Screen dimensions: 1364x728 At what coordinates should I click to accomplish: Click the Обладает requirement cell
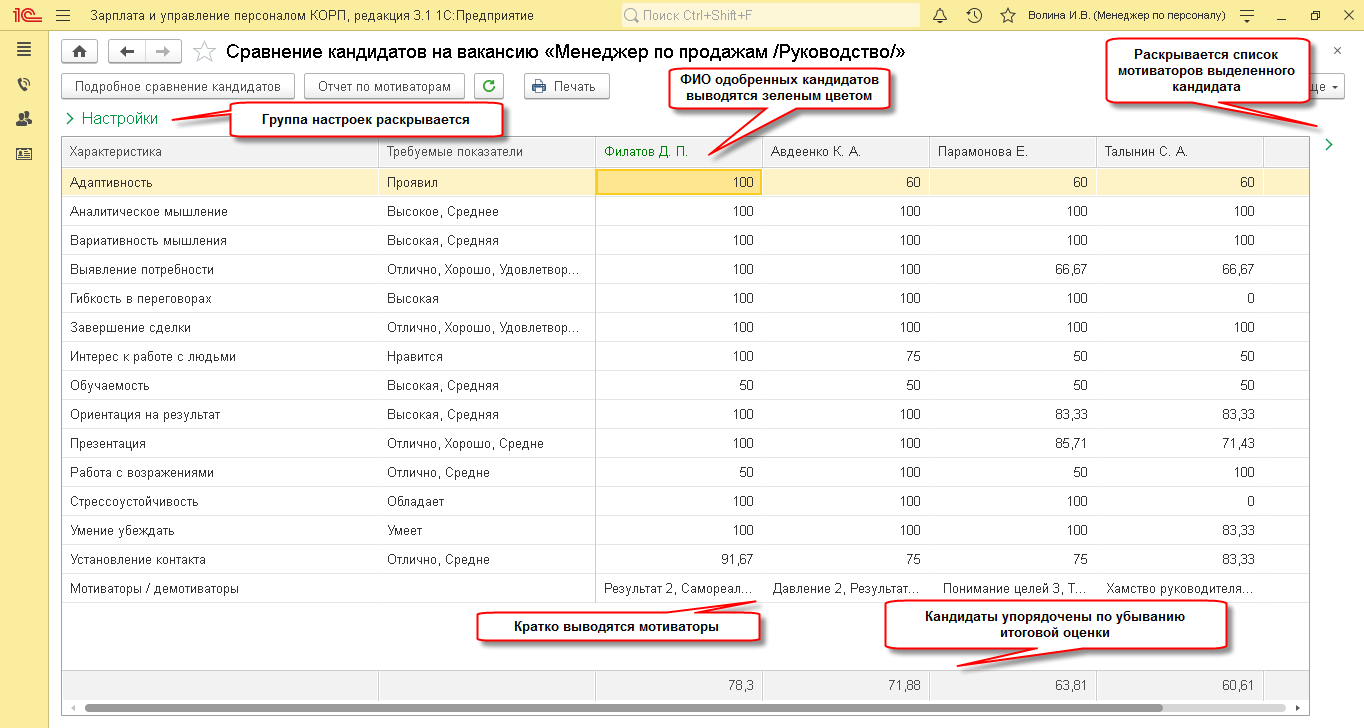487,502
